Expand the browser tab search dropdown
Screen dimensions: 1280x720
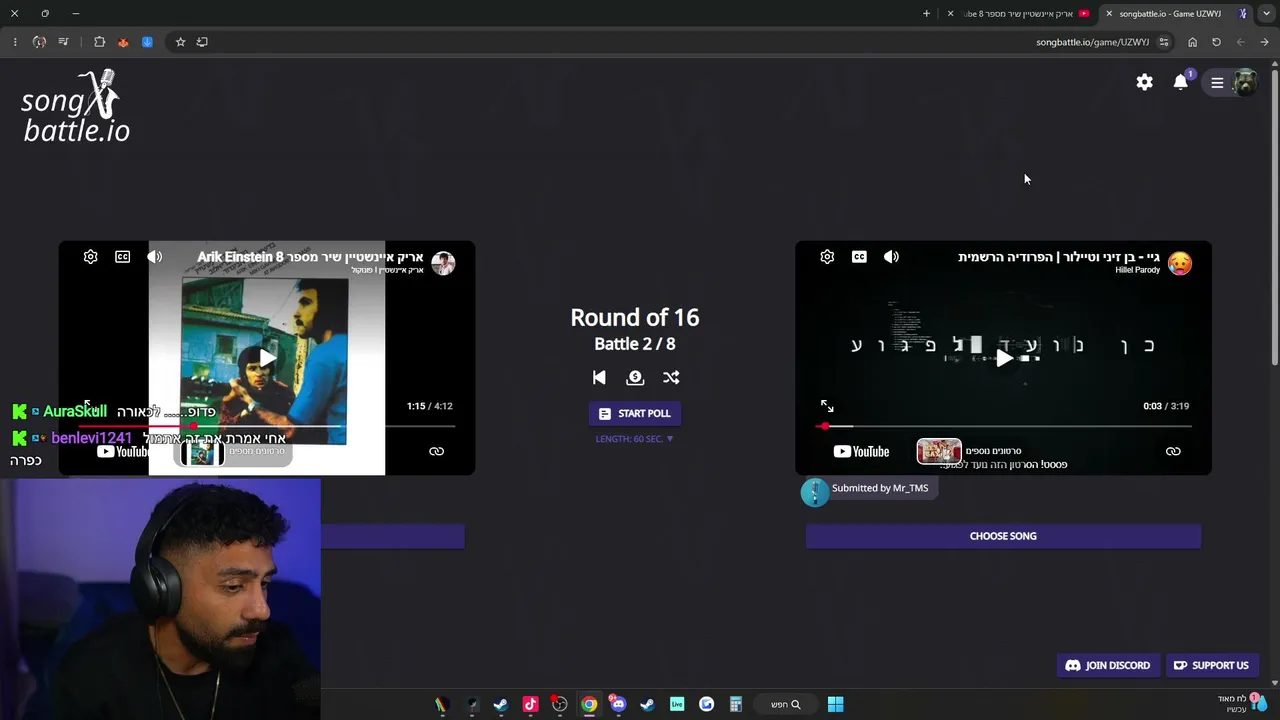pyautogui.click(x=1266, y=14)
